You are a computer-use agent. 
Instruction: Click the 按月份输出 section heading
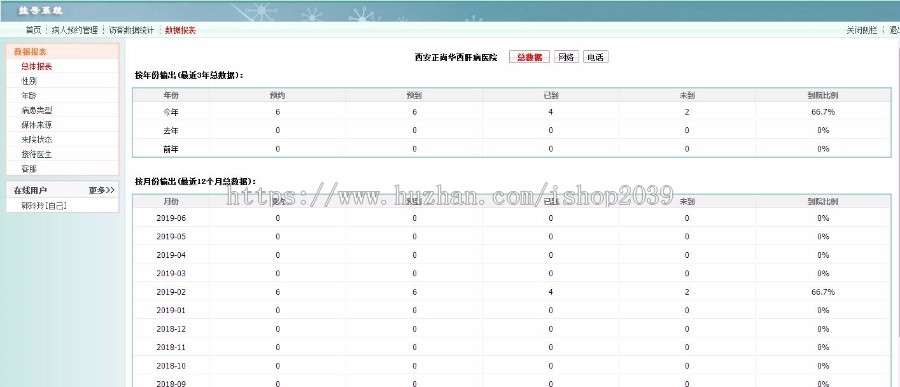tap(196, 181)
